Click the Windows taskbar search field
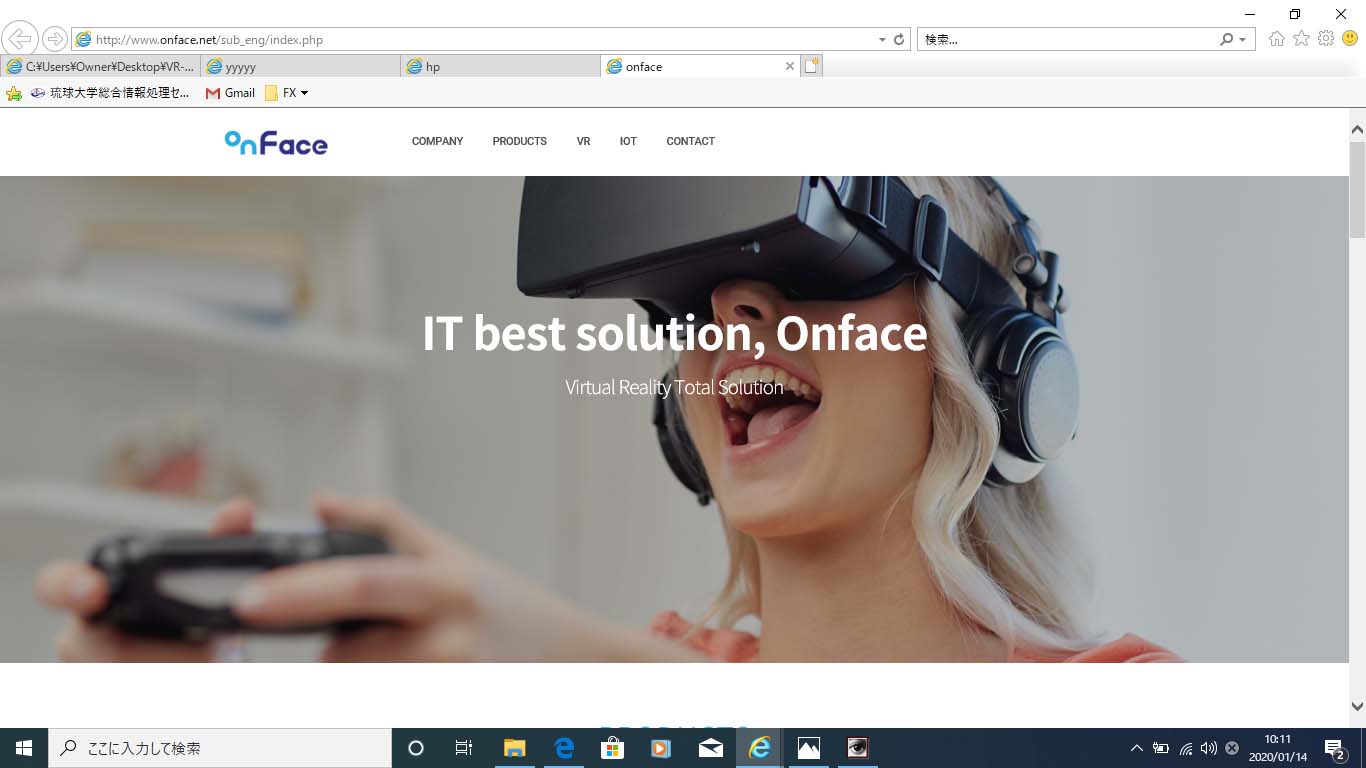 [x=220, y=748]
